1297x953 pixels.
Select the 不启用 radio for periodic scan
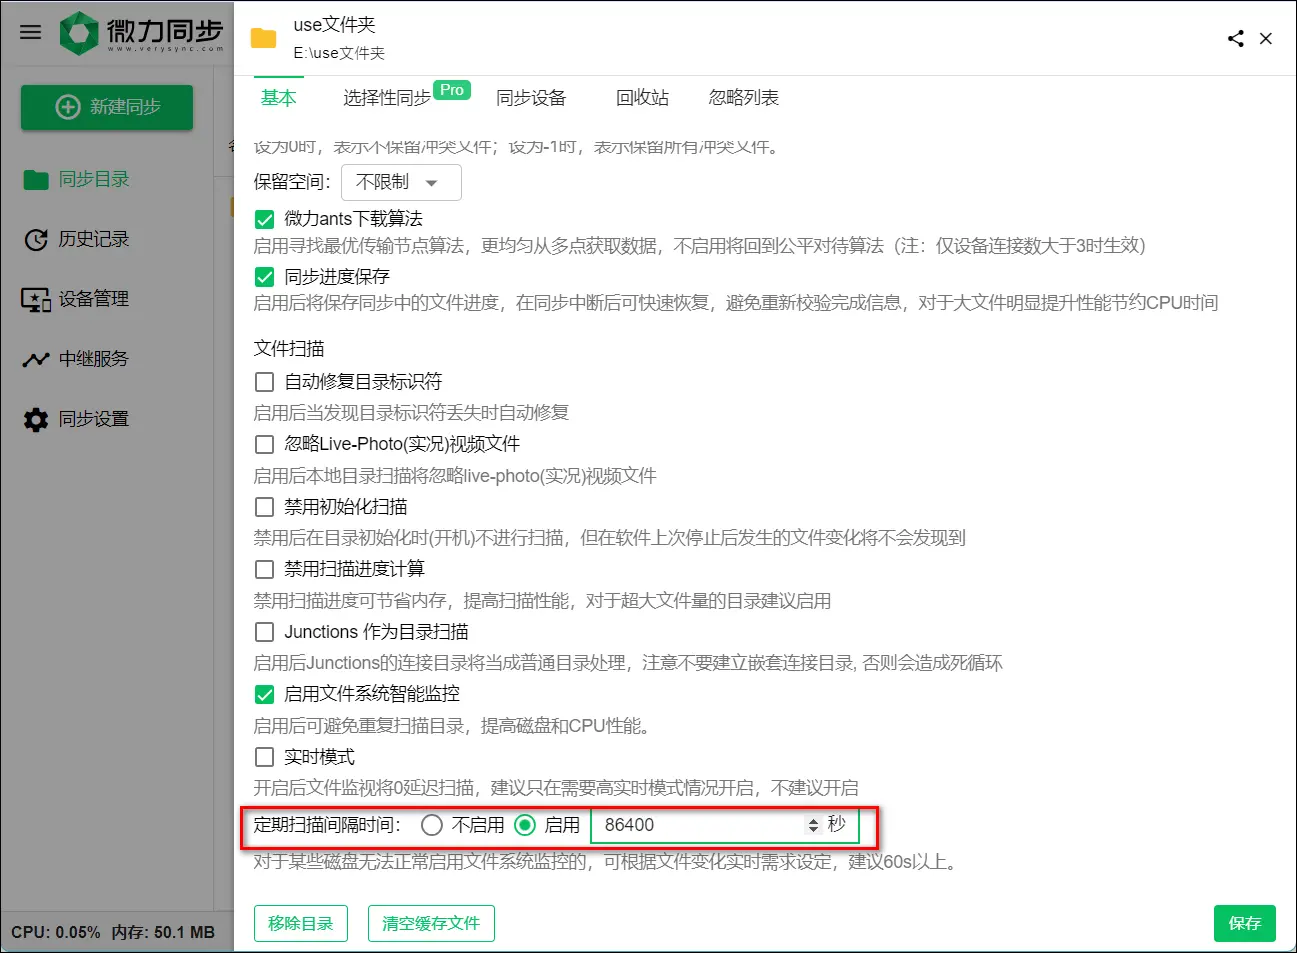431,825
